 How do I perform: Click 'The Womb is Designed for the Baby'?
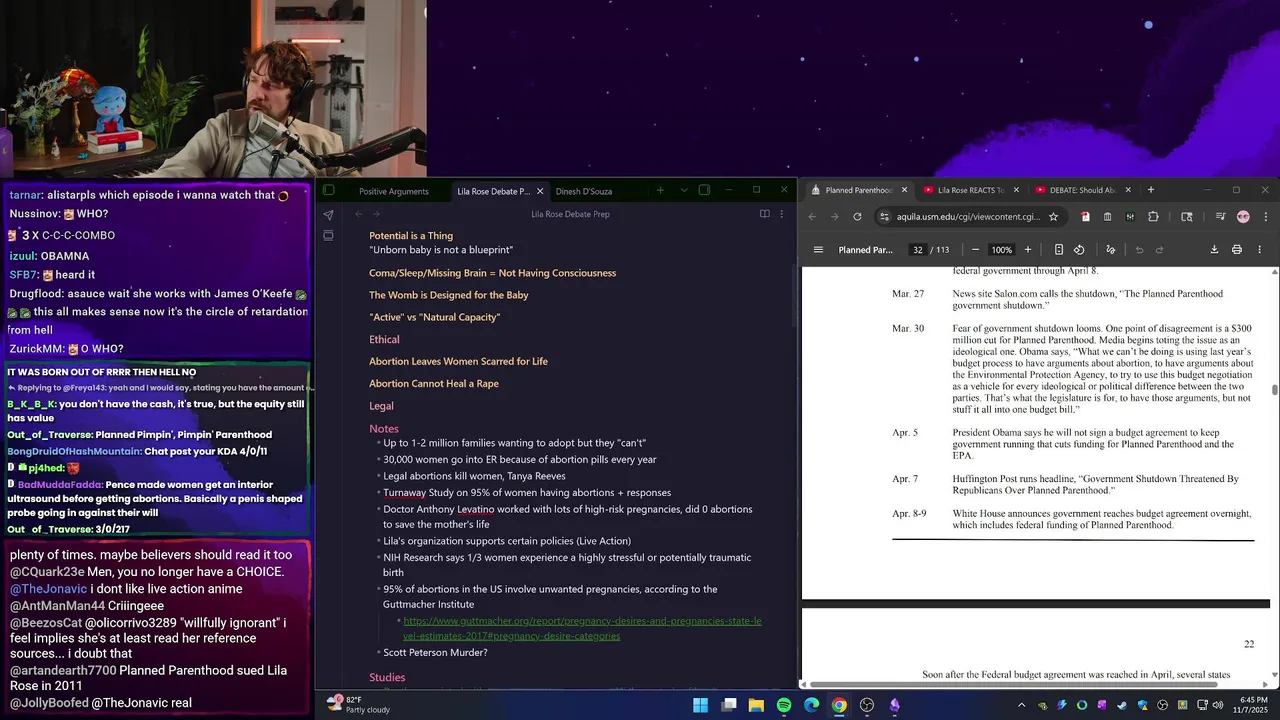tap(449, 295)
